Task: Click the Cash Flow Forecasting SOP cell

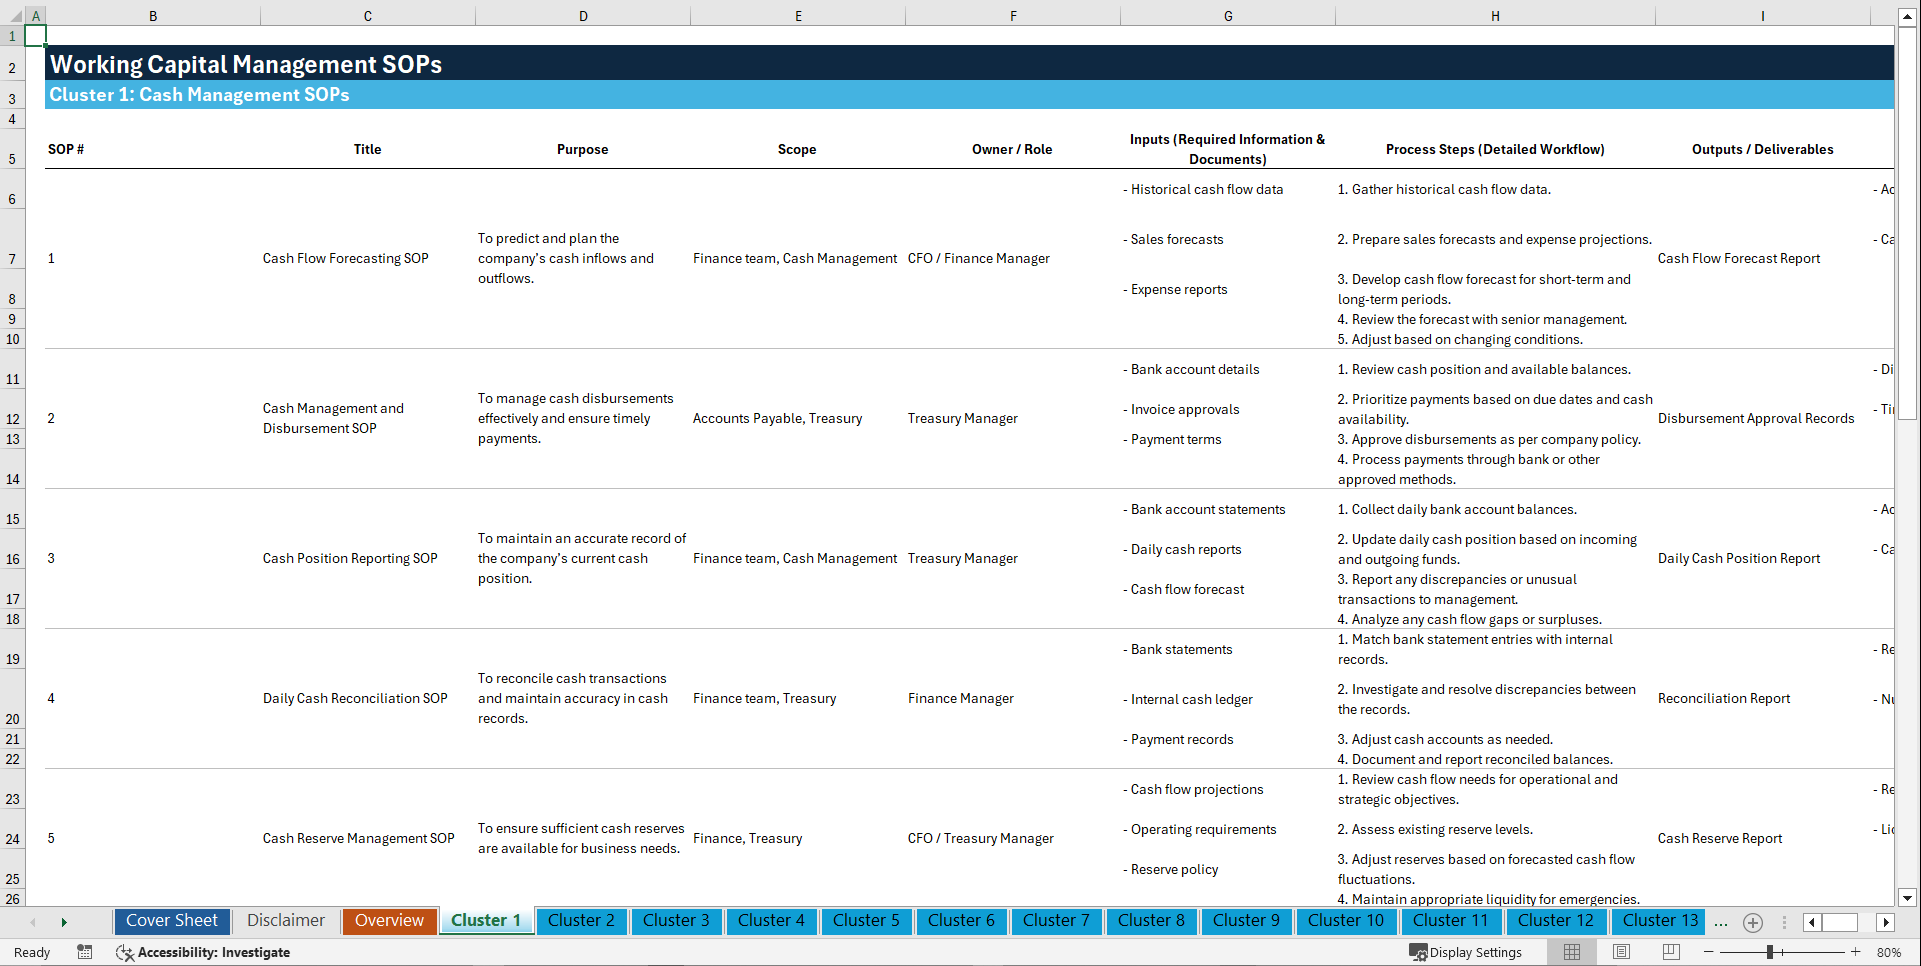Action: [345, 258]
